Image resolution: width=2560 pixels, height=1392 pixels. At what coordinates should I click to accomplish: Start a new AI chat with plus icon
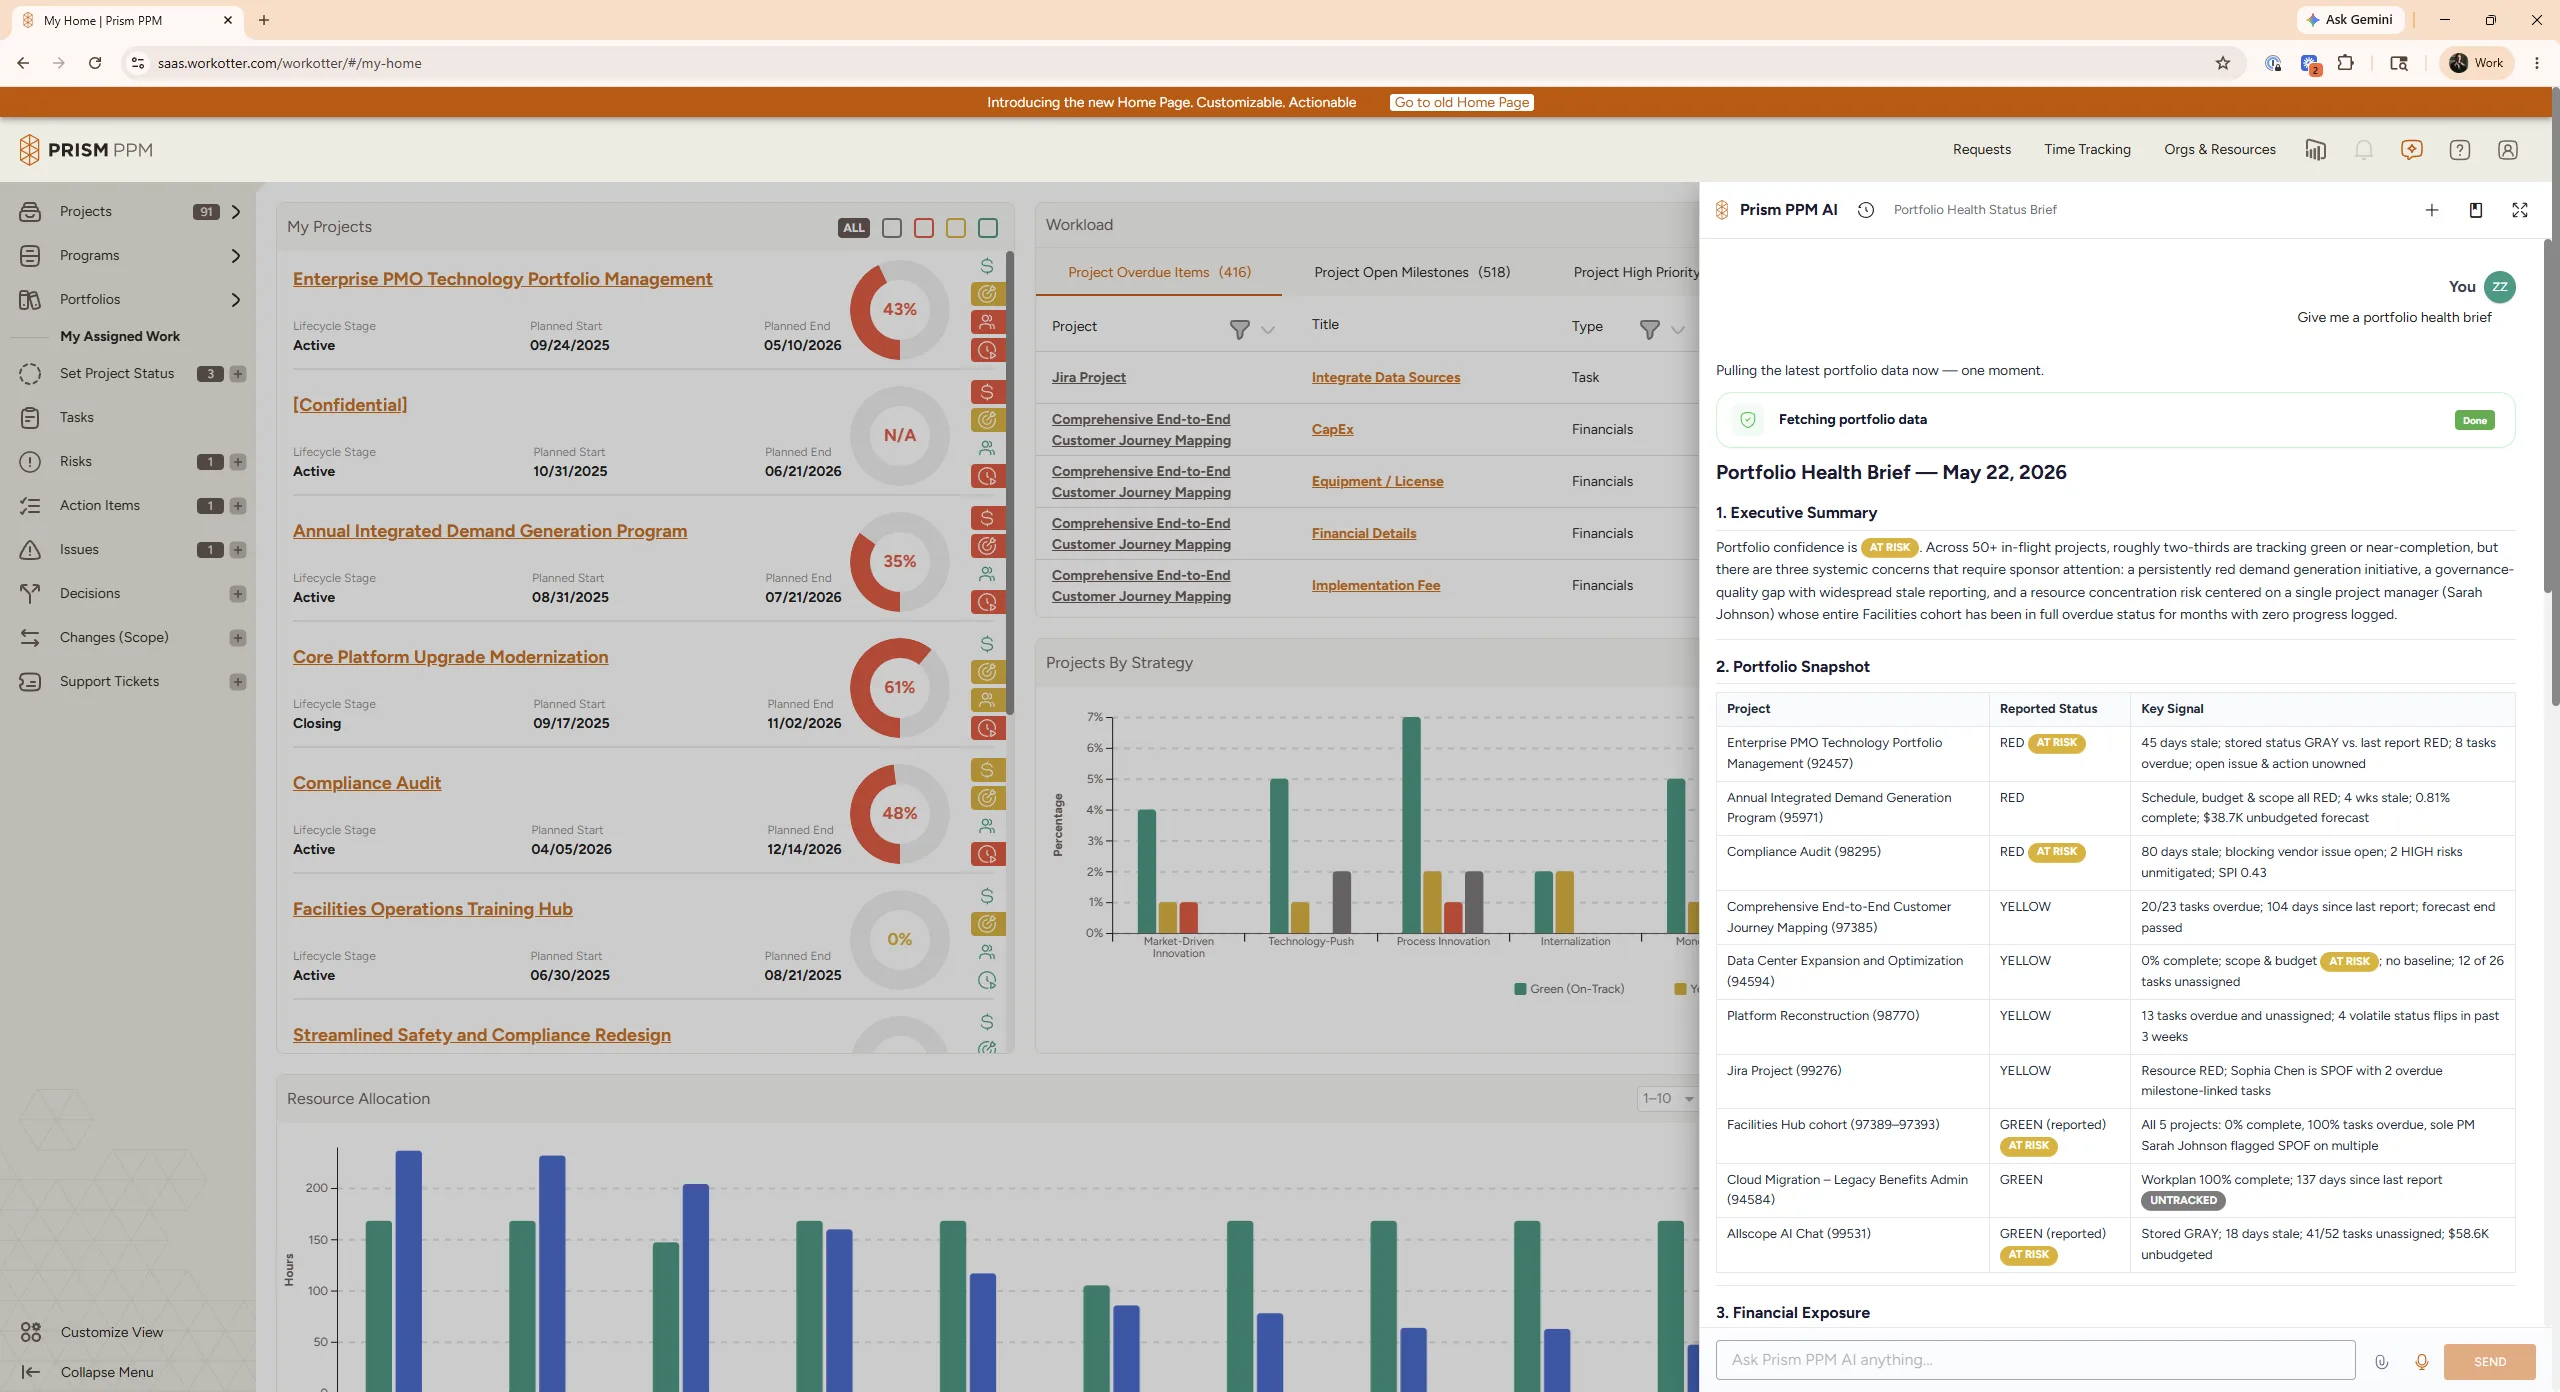(x=2431, y=210)
